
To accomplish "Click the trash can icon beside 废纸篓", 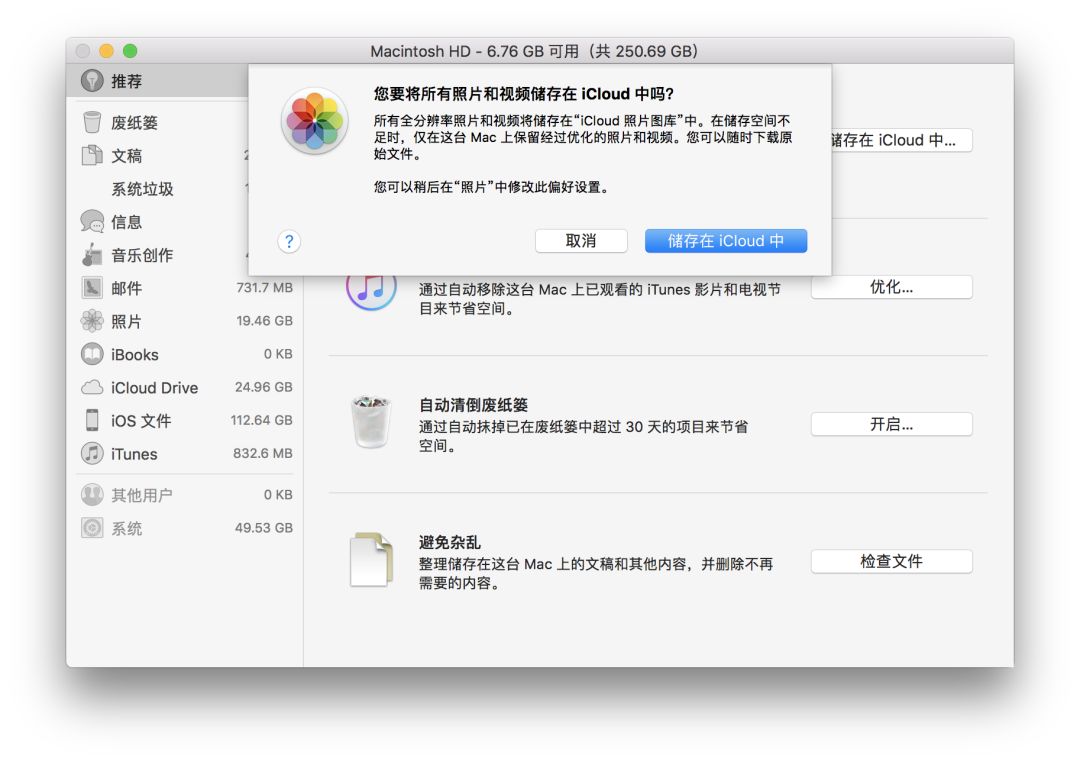I will click(x=92, y=122).
